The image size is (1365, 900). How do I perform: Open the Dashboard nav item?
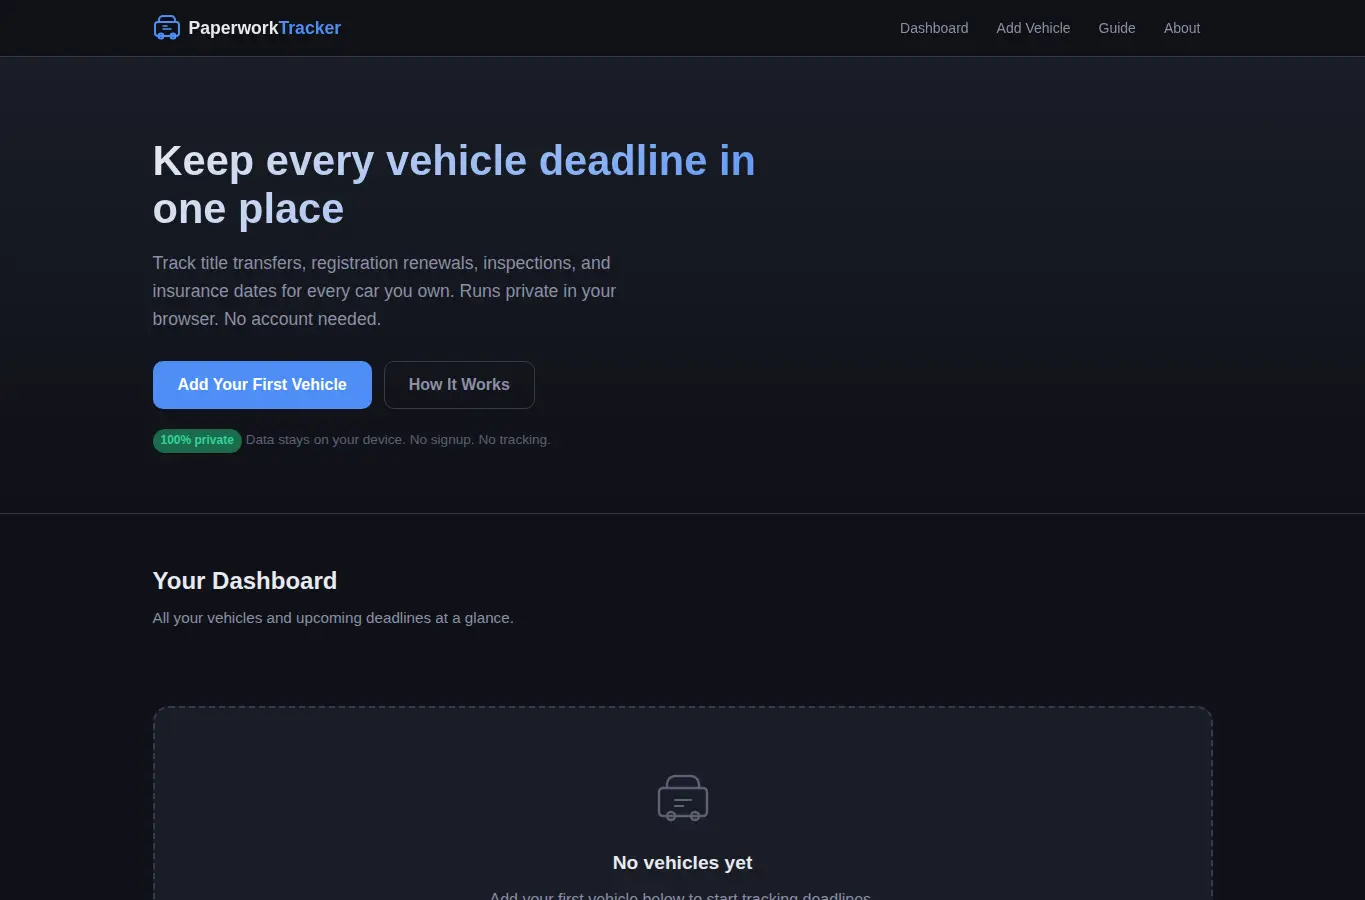[x=934, y=28]
